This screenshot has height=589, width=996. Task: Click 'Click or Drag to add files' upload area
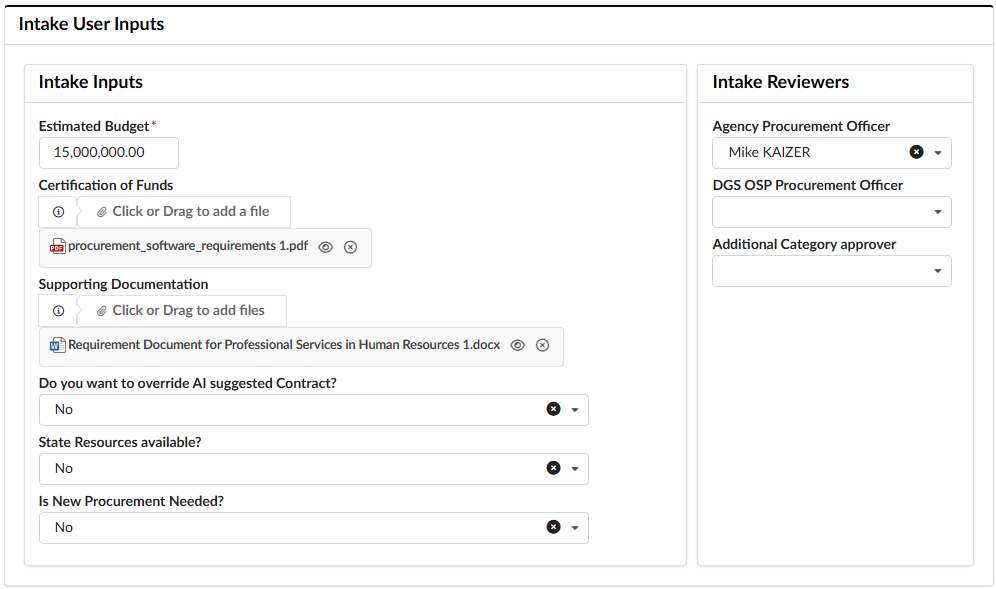tap(182, 311)
